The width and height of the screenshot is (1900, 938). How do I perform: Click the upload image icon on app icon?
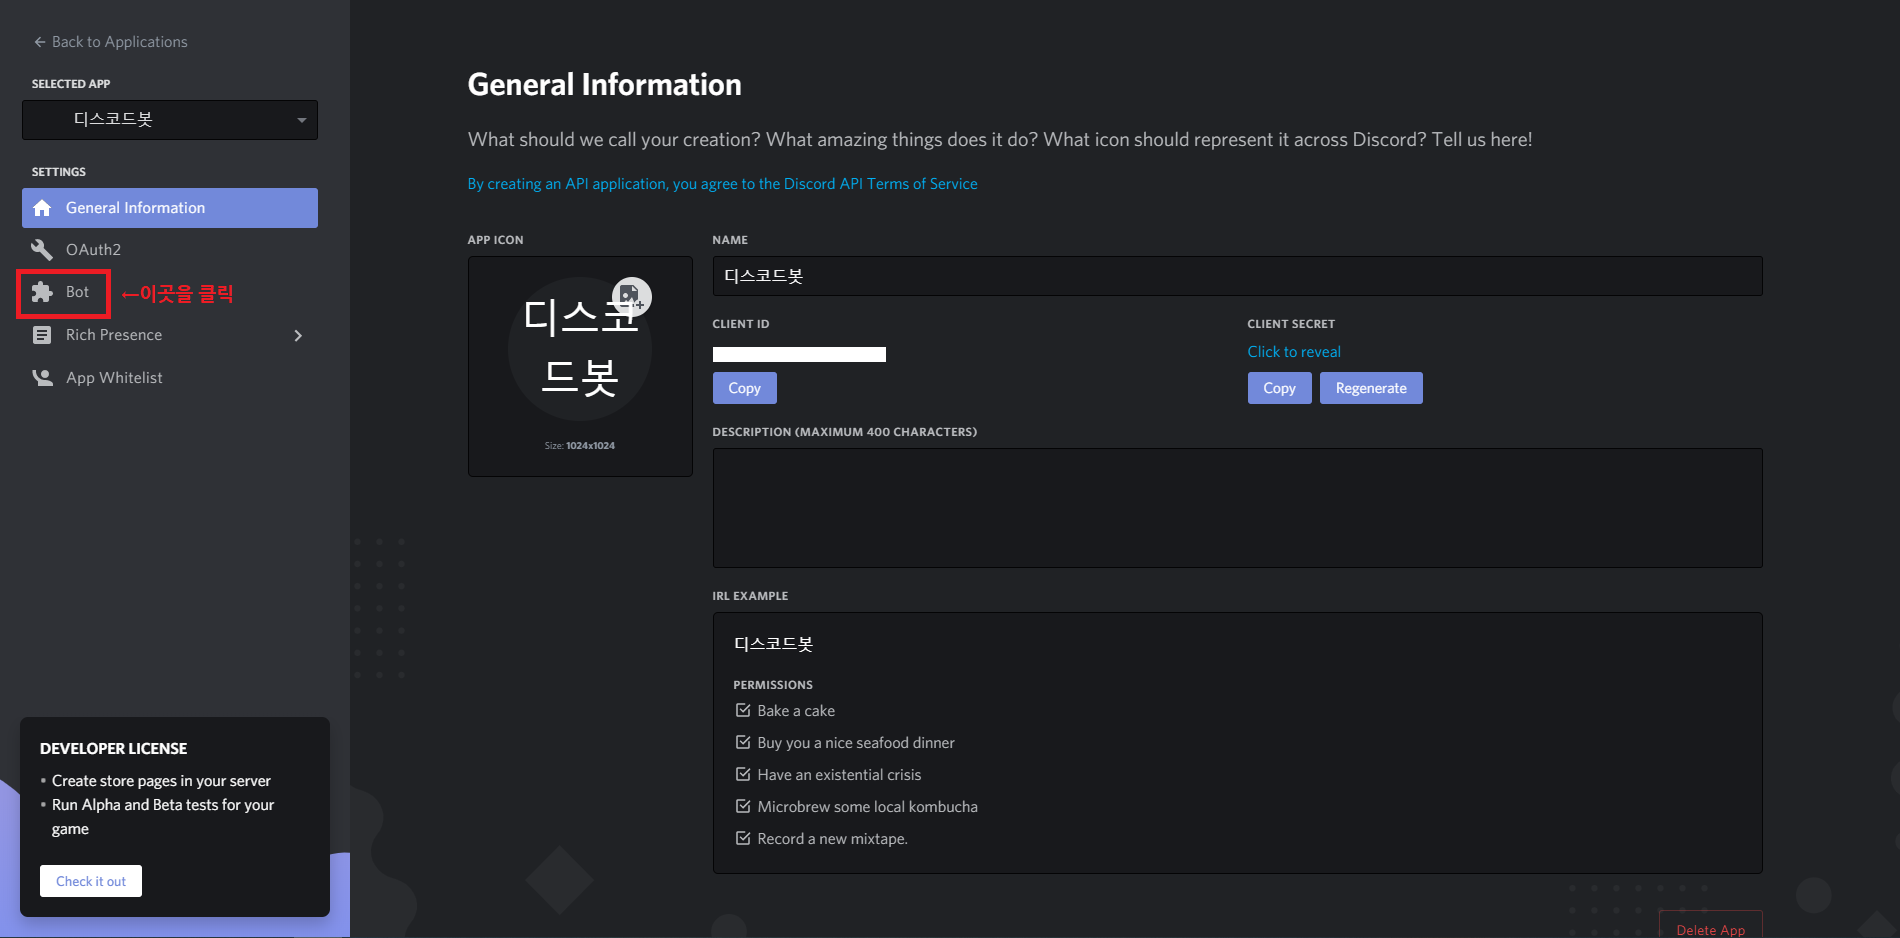(631, 296)
